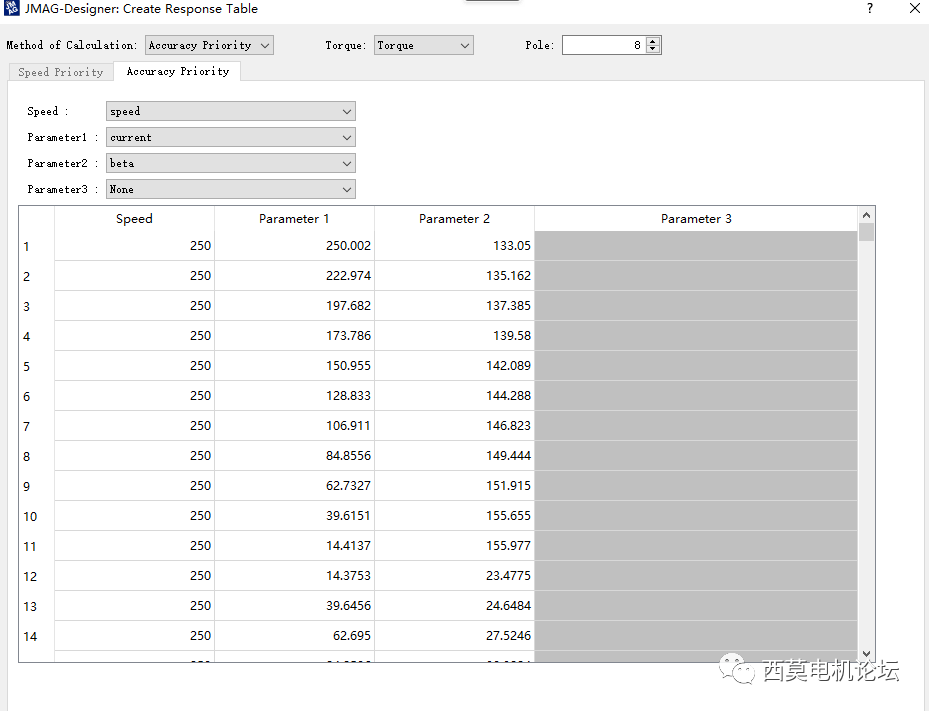
Task: Click cell value 250.002
Action: 294,246
